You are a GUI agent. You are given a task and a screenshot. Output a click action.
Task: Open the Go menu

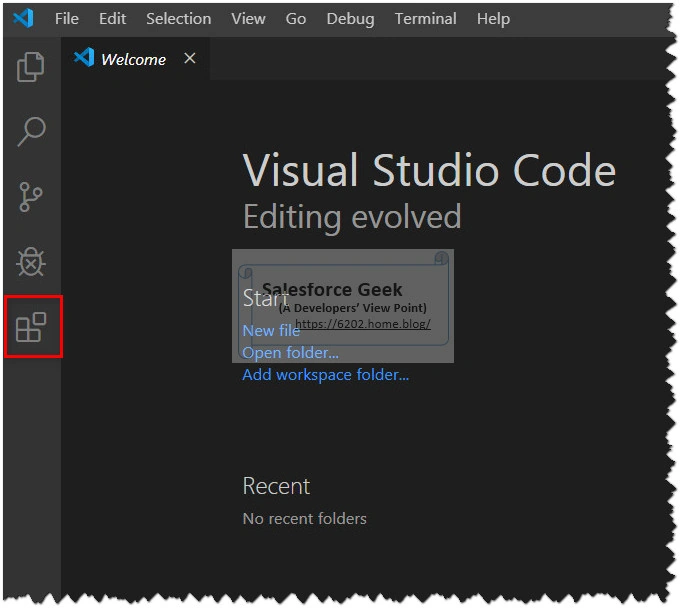coord(296,19)
